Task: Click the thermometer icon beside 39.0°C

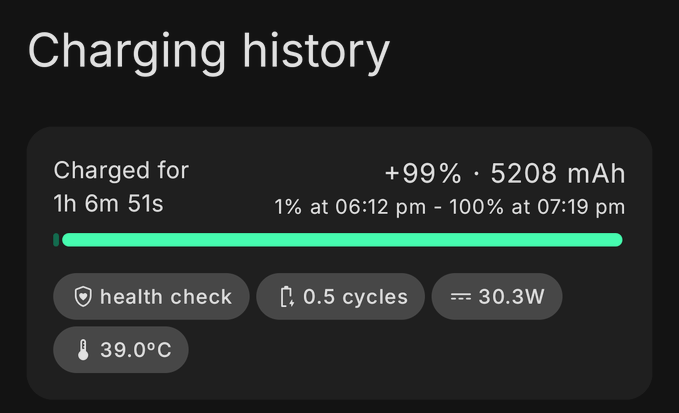Action: coord(83,350)
